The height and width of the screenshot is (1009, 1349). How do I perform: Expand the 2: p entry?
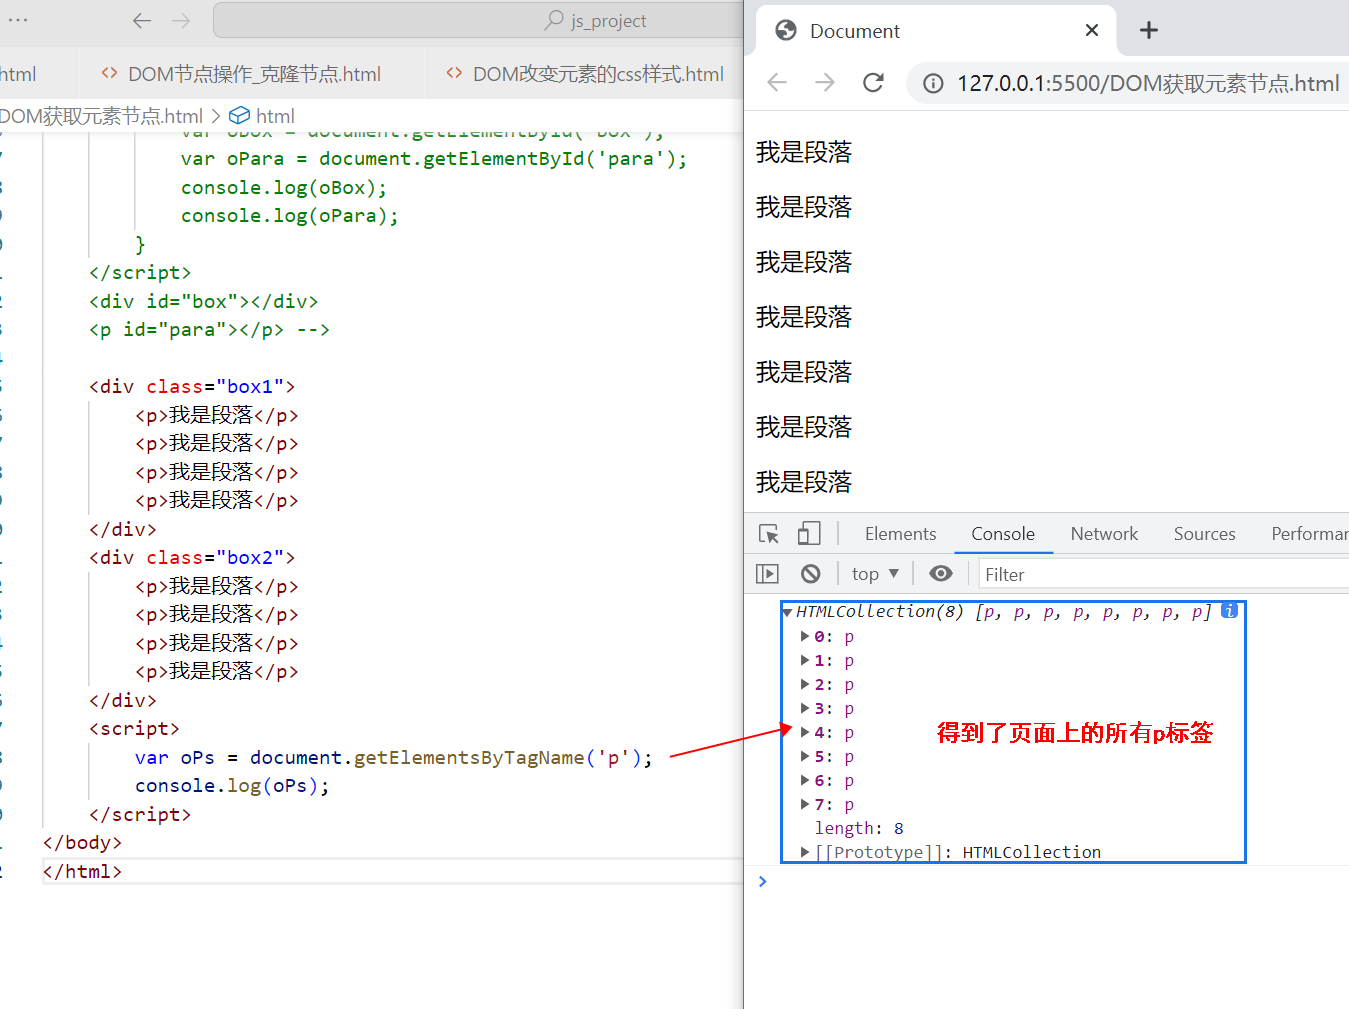pos(805,685)
